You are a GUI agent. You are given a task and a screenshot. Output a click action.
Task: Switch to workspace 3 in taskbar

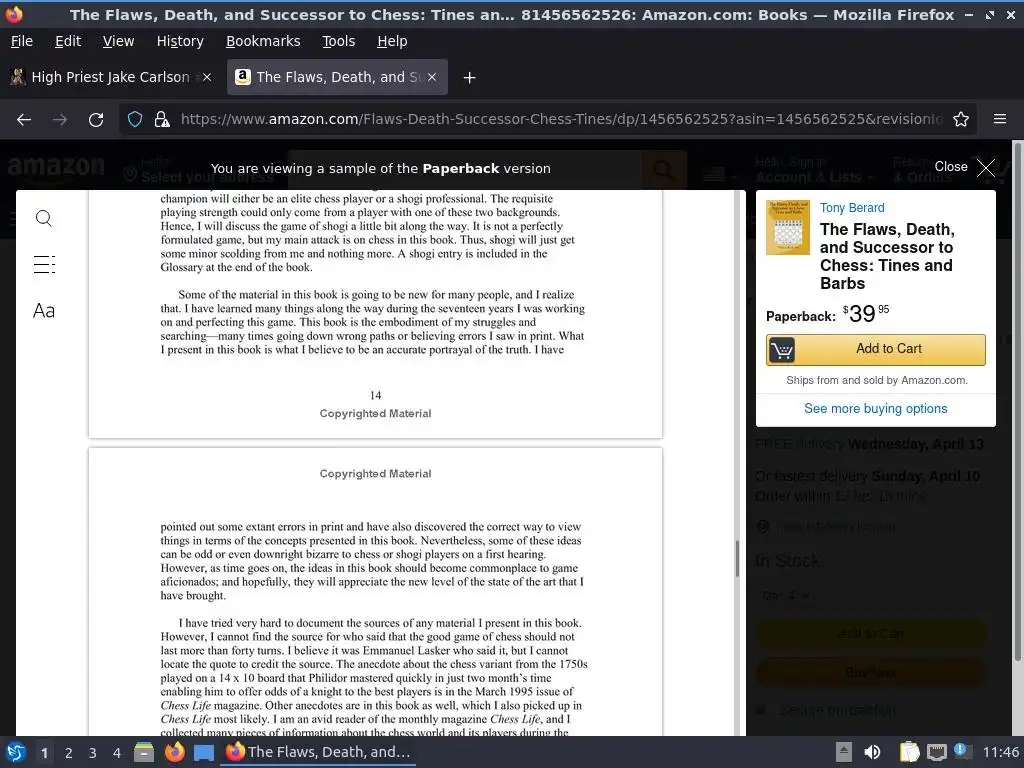(x=93, y=753)
